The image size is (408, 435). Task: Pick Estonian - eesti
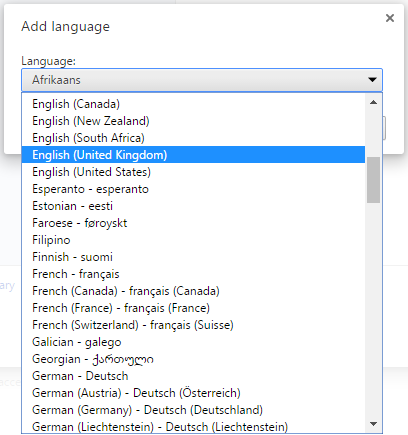[x=193, y=206]
